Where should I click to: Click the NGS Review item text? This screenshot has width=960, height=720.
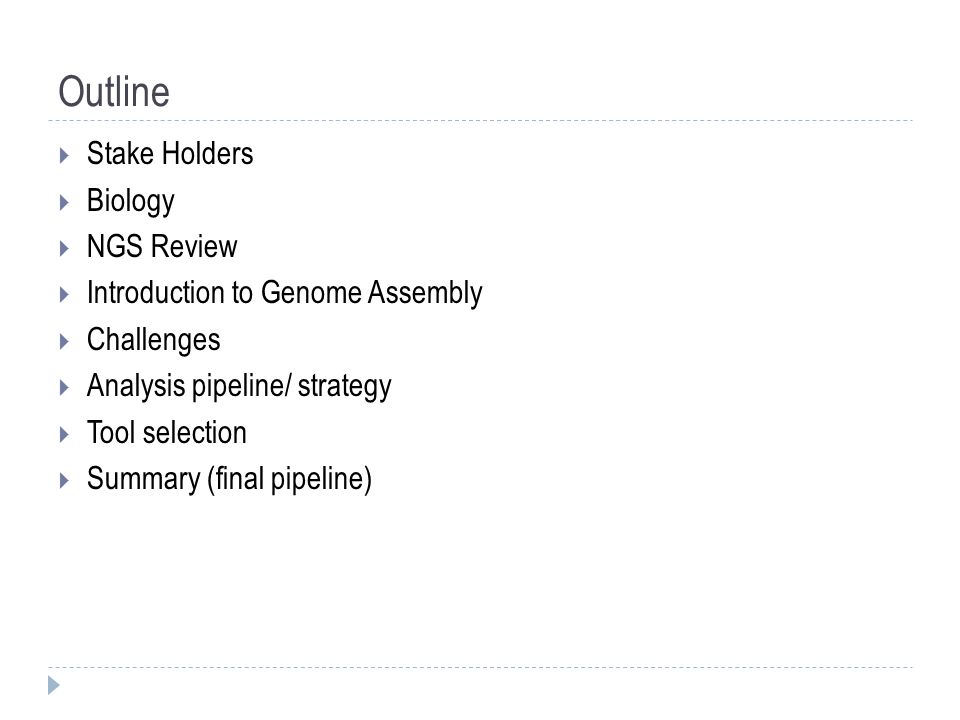[162, 247]
